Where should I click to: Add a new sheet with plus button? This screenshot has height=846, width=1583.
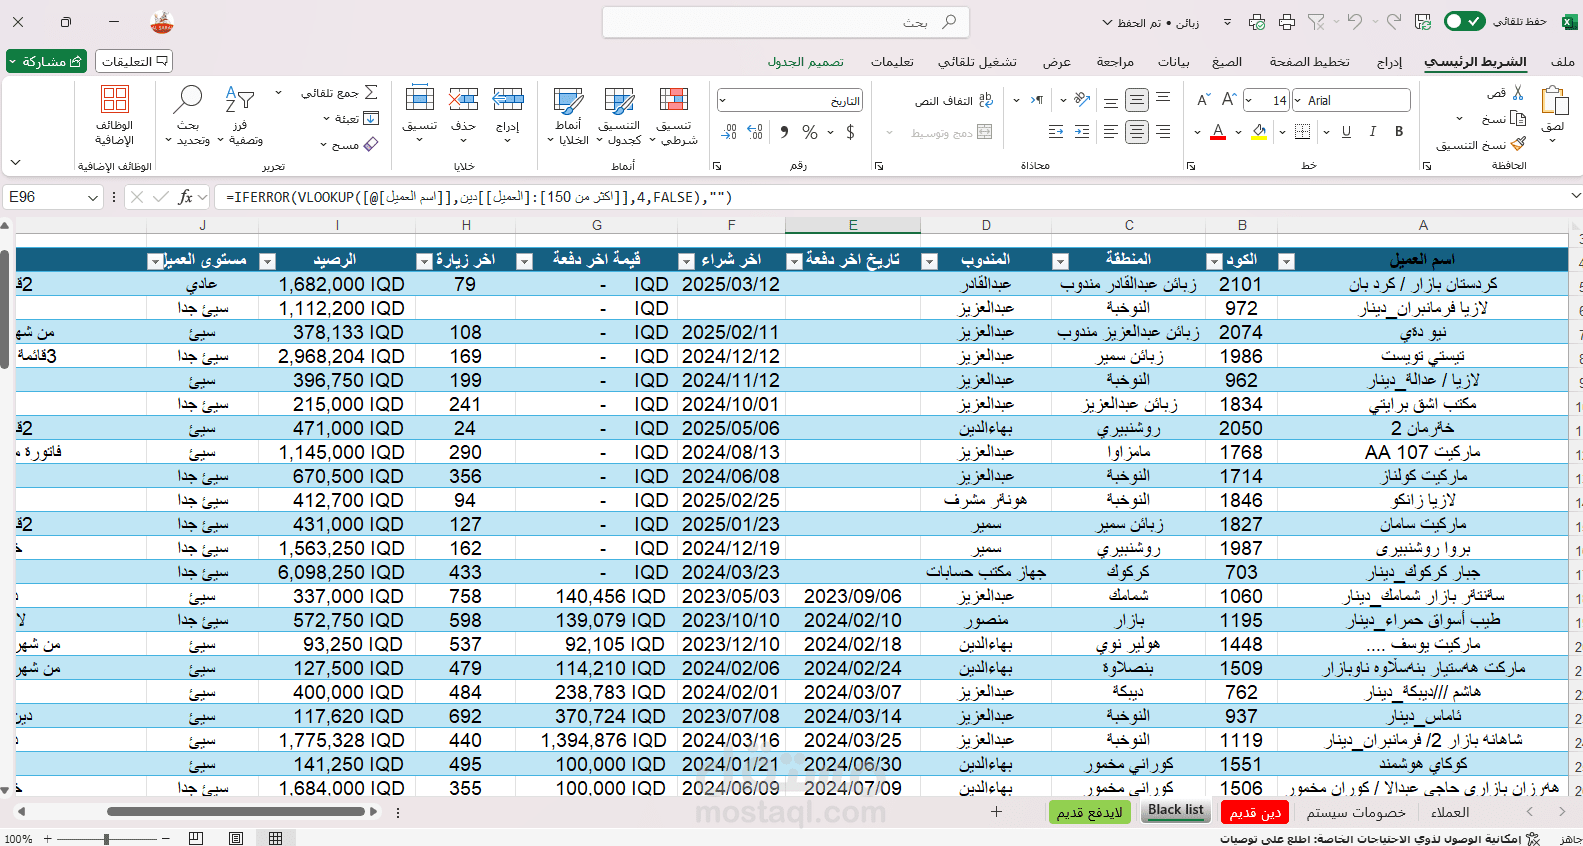click(x=996, y=812)
